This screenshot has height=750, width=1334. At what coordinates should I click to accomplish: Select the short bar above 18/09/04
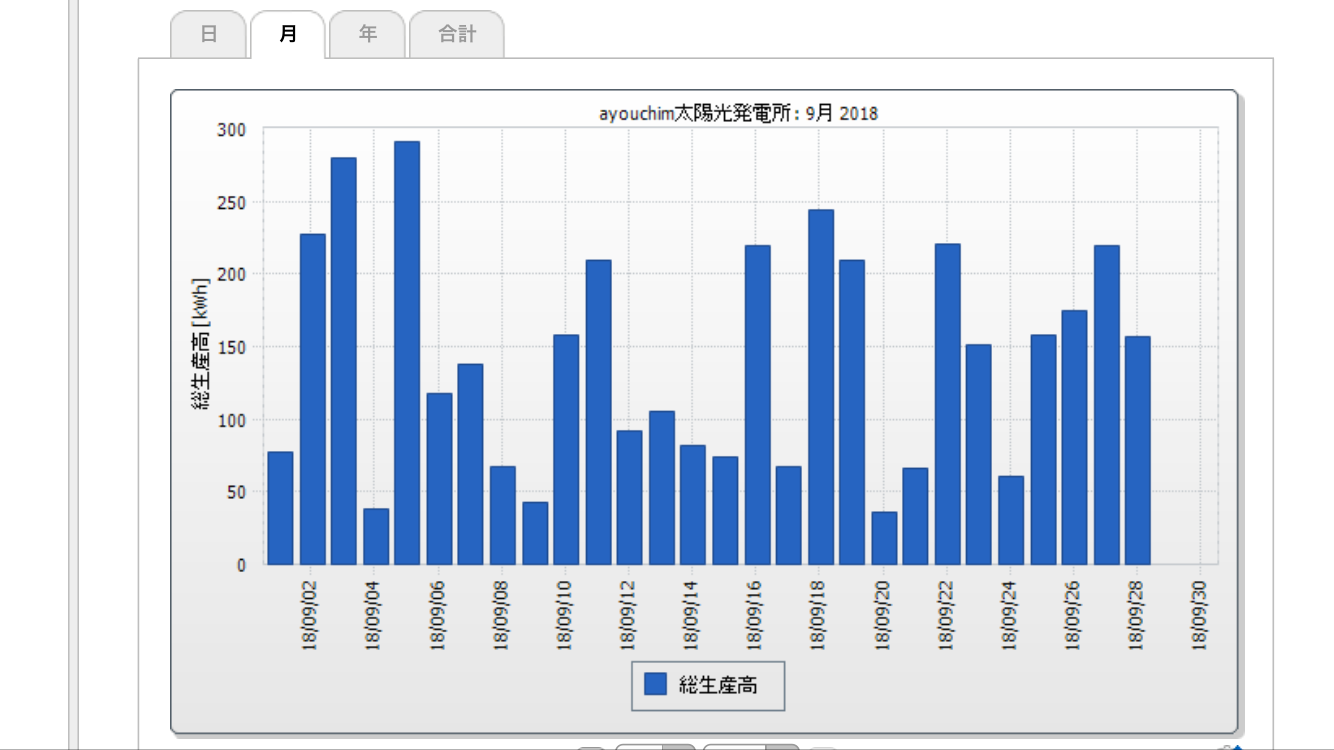pyautogui.click(x=375, y=537)
